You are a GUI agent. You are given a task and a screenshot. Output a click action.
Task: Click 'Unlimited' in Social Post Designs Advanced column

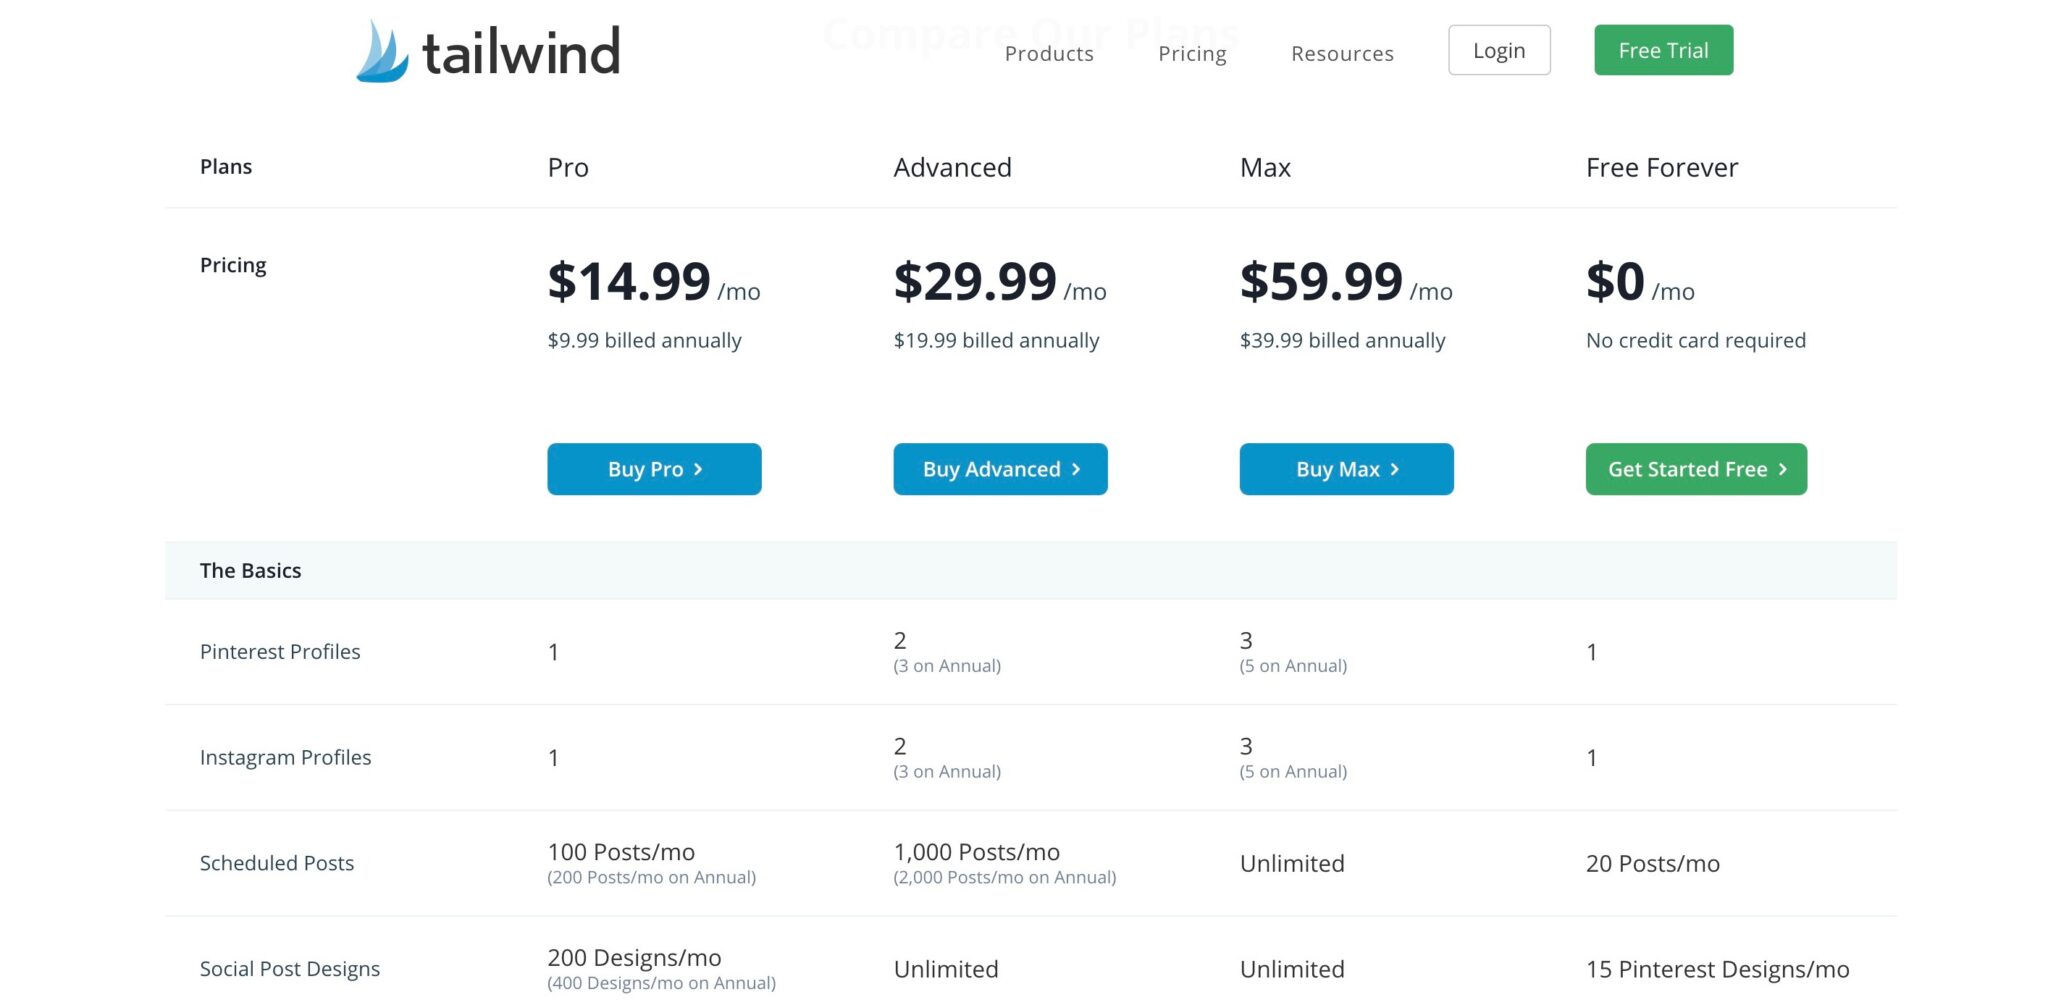click(945, 969)
